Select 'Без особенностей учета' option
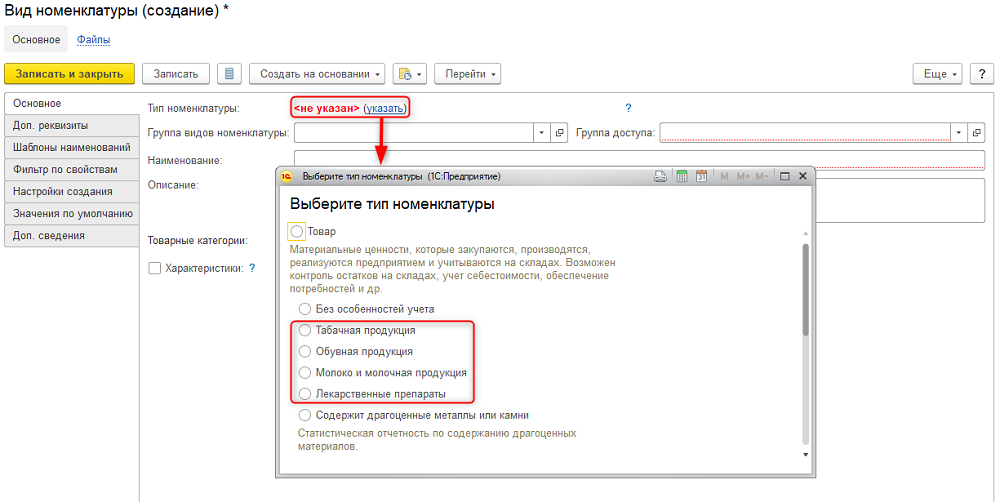Screen dimensions: 1000x502 click(305, 309)
